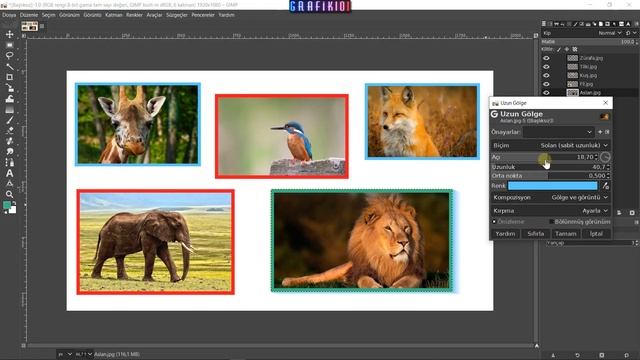This screenshot has width=640, height=360.
Task: Open the Süzgeçler menu
Action: (177, 15)
